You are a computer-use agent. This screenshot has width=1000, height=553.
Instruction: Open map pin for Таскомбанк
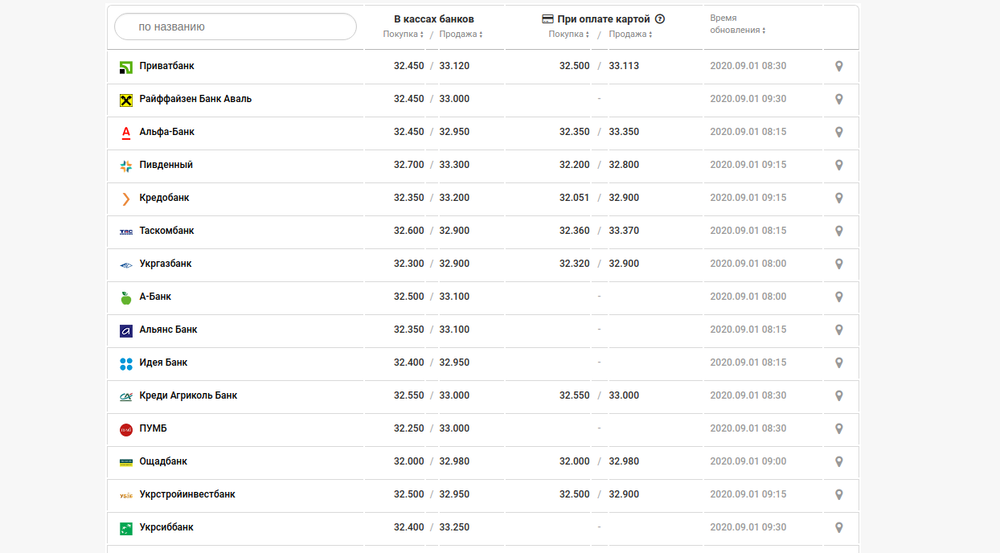tap(839, 231)
